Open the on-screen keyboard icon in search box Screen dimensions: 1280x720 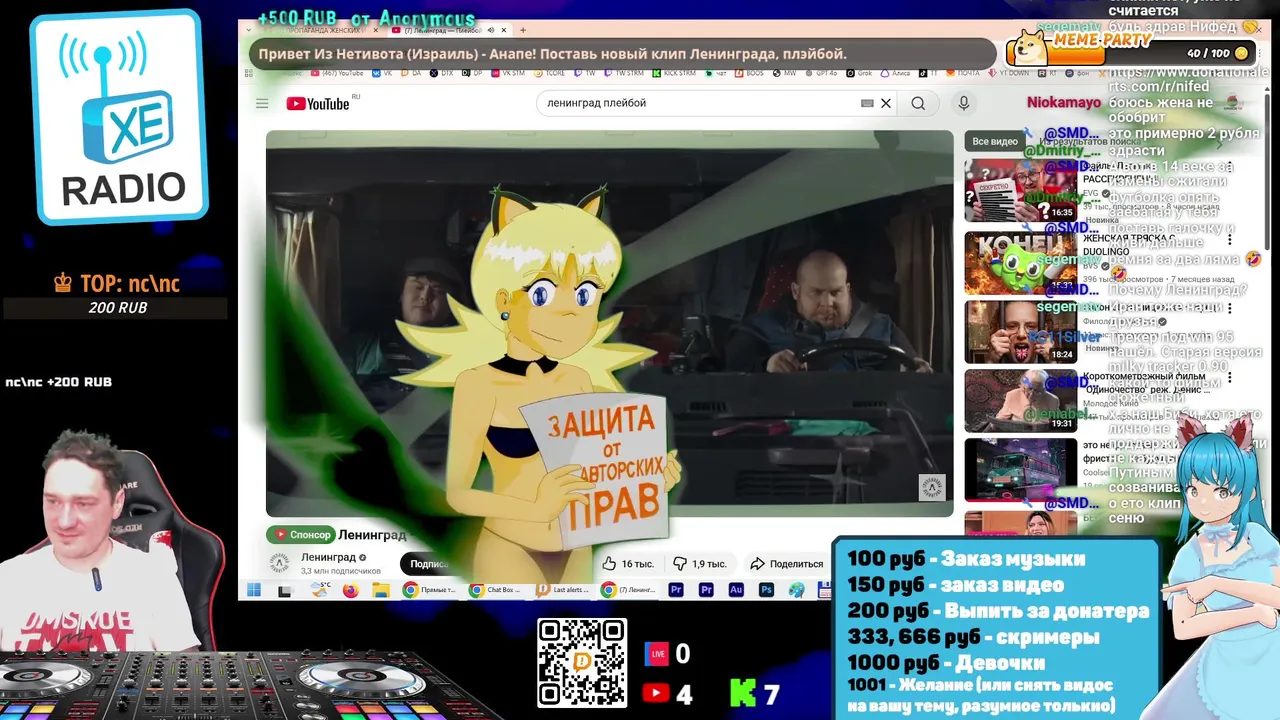pyautogui.click(x=867, y=103)
